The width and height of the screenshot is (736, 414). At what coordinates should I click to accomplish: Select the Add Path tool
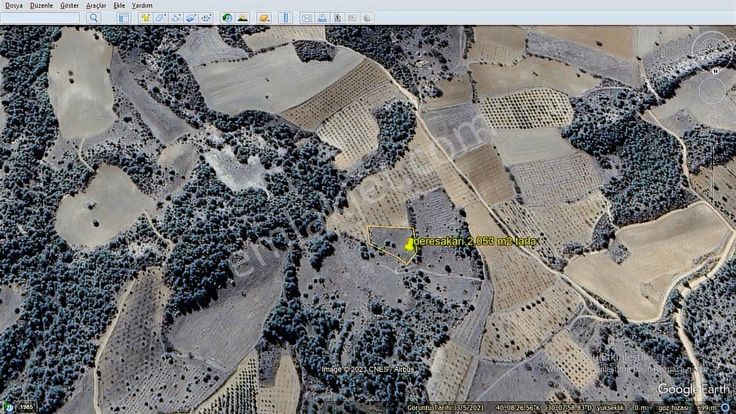[x=176, y=18]
